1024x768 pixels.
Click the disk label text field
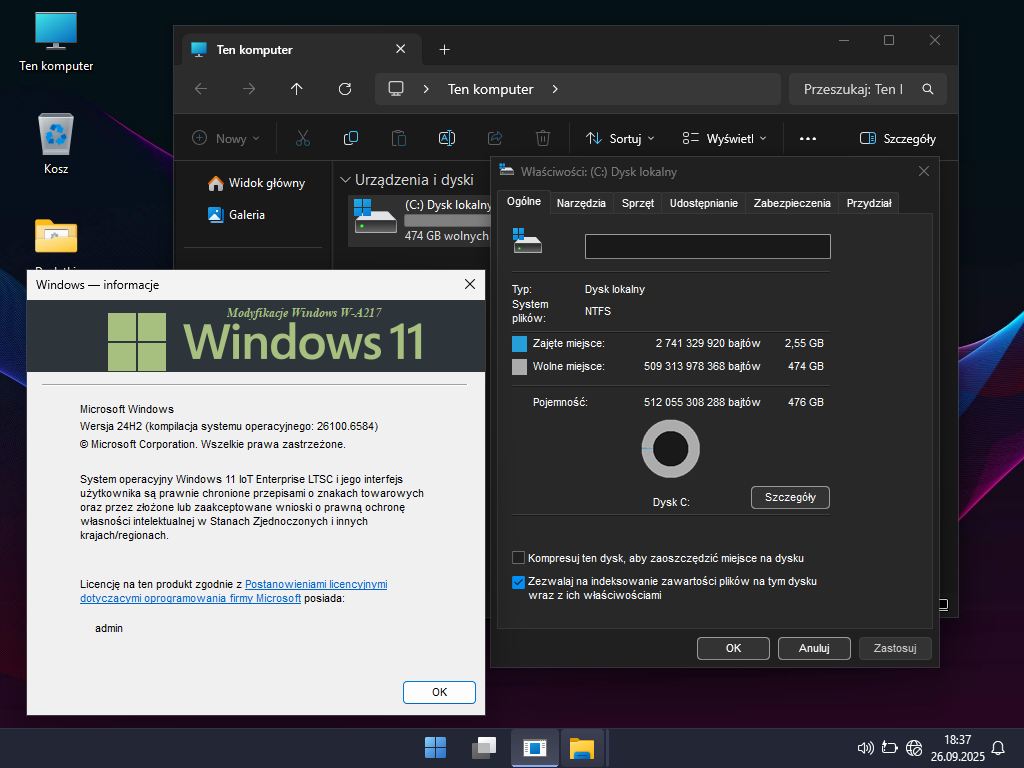pos(707,246)
